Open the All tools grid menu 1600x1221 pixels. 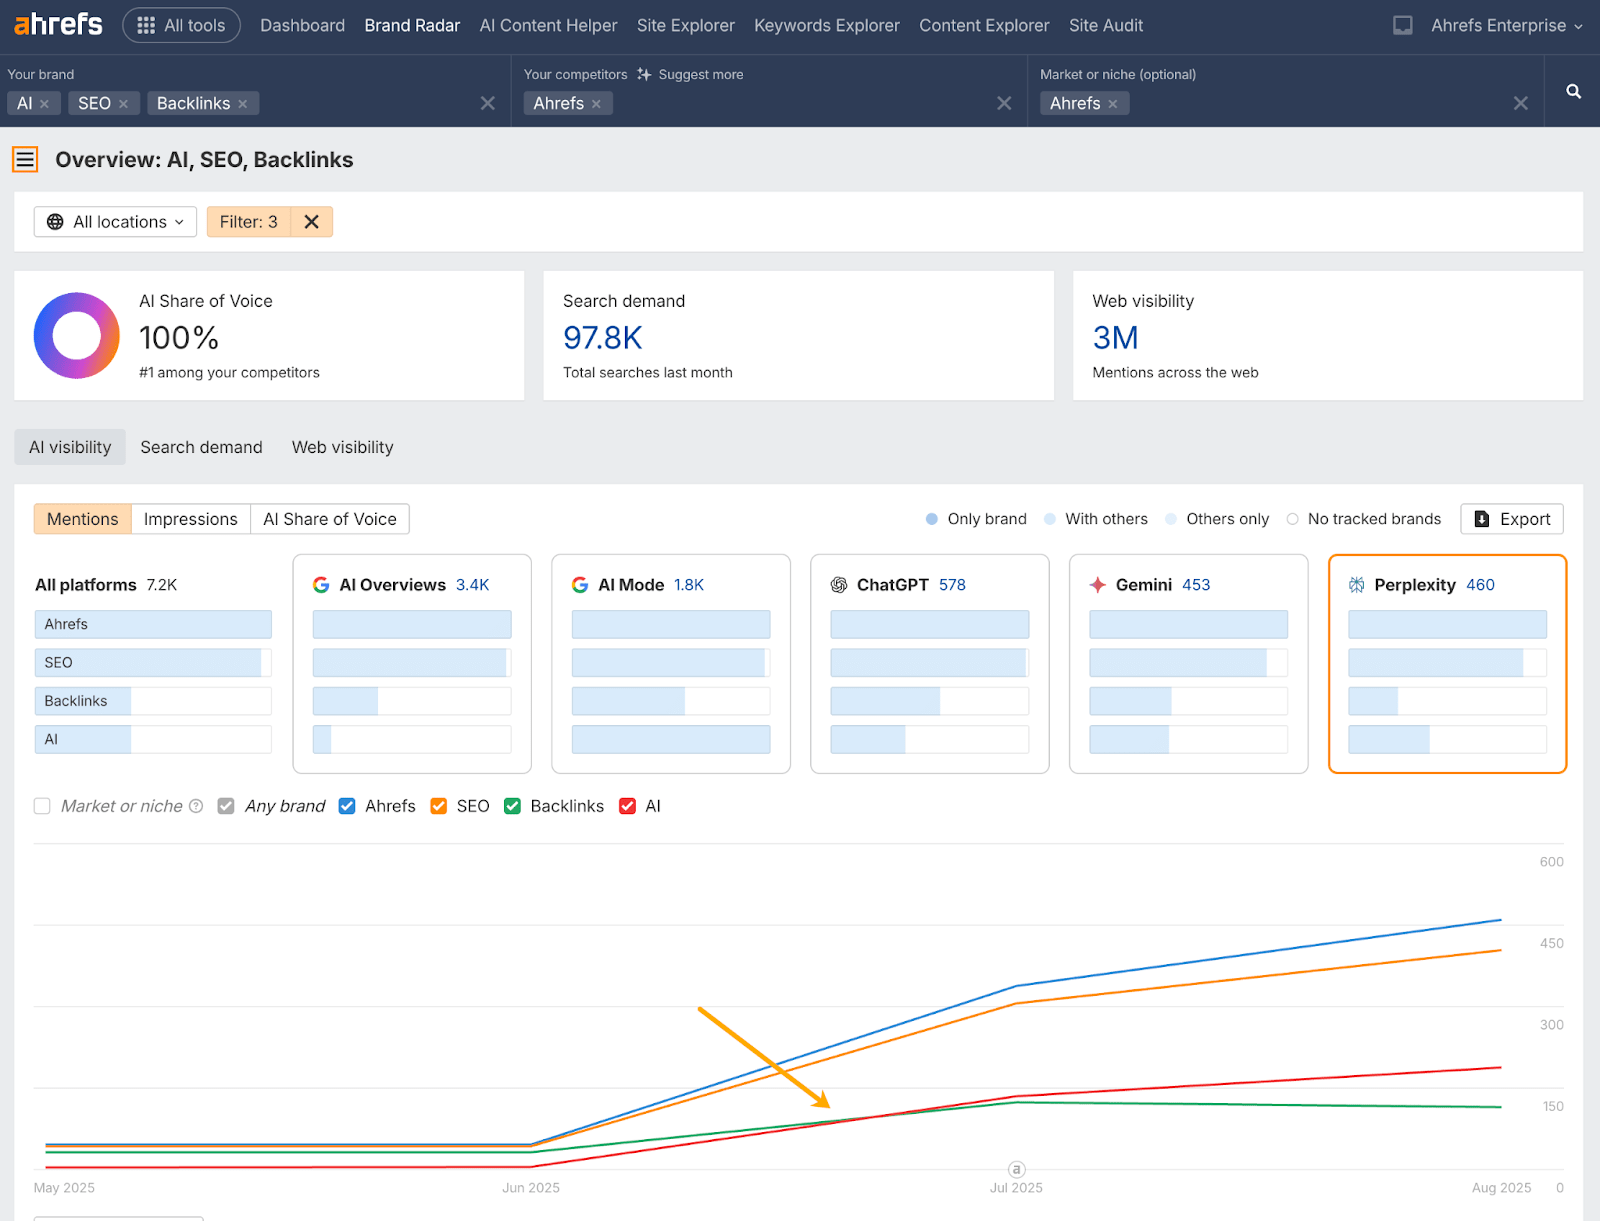point(181,25)
